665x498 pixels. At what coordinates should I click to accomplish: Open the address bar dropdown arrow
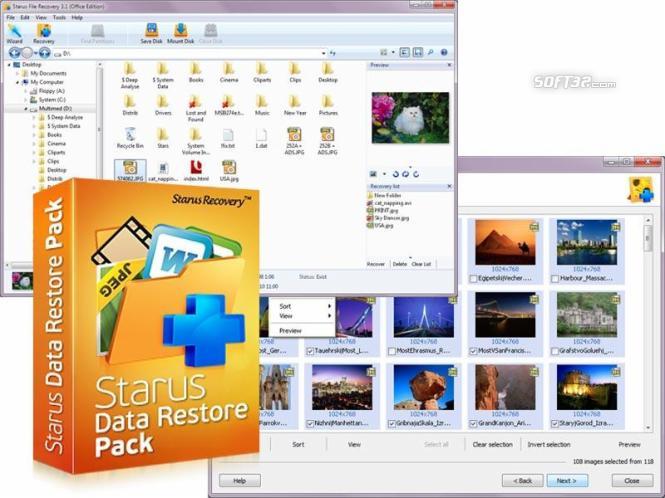coord(324,53)
